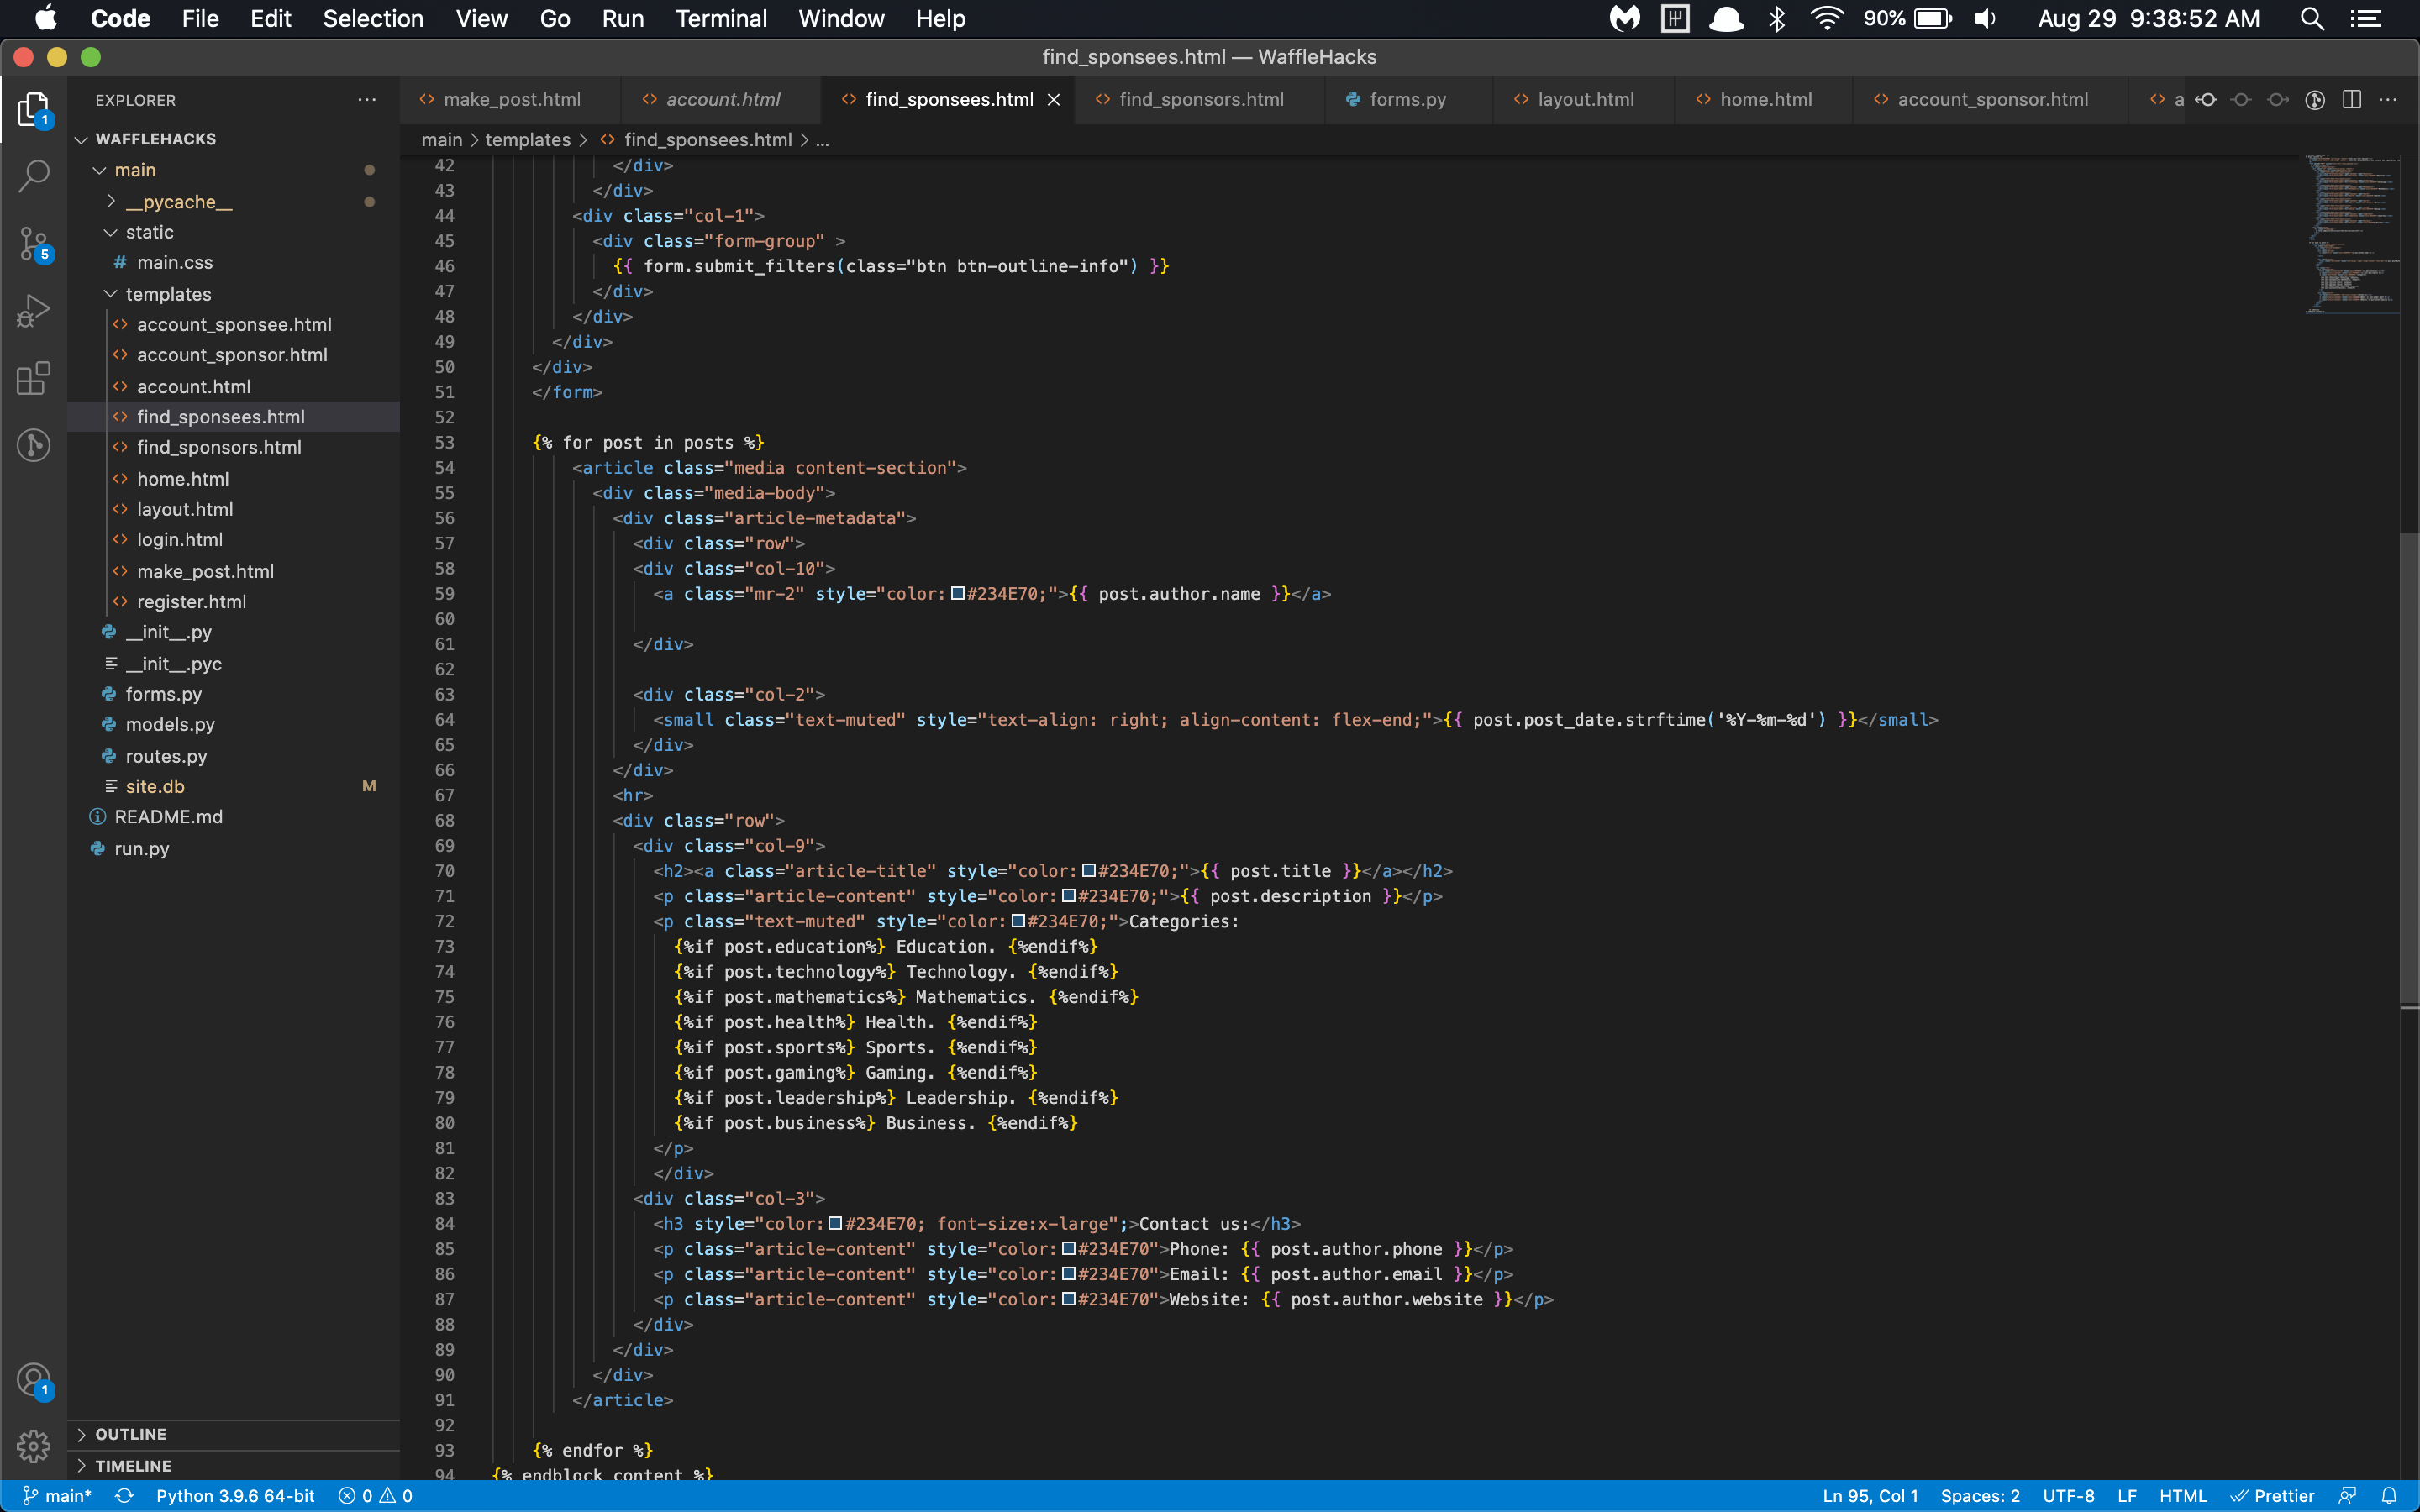Open the Search view in activity bar

34,176
